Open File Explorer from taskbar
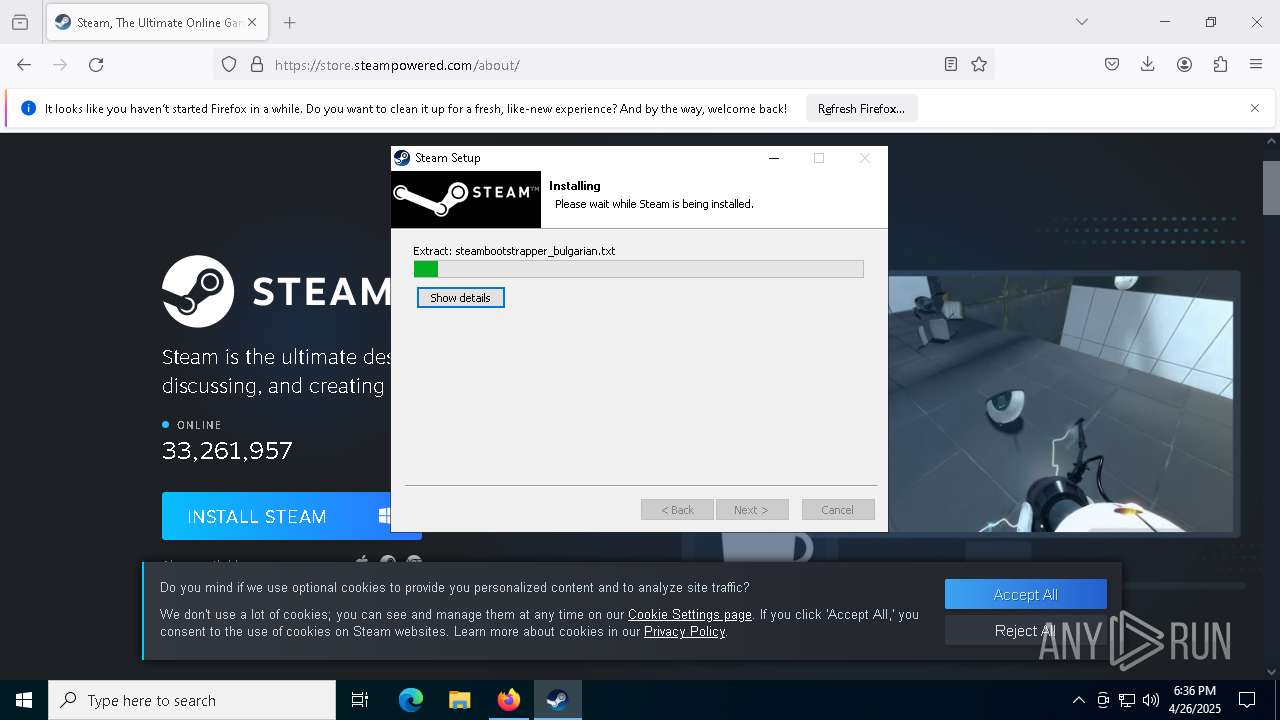Viewport: 1280px width, 720px height. point(459,700)
